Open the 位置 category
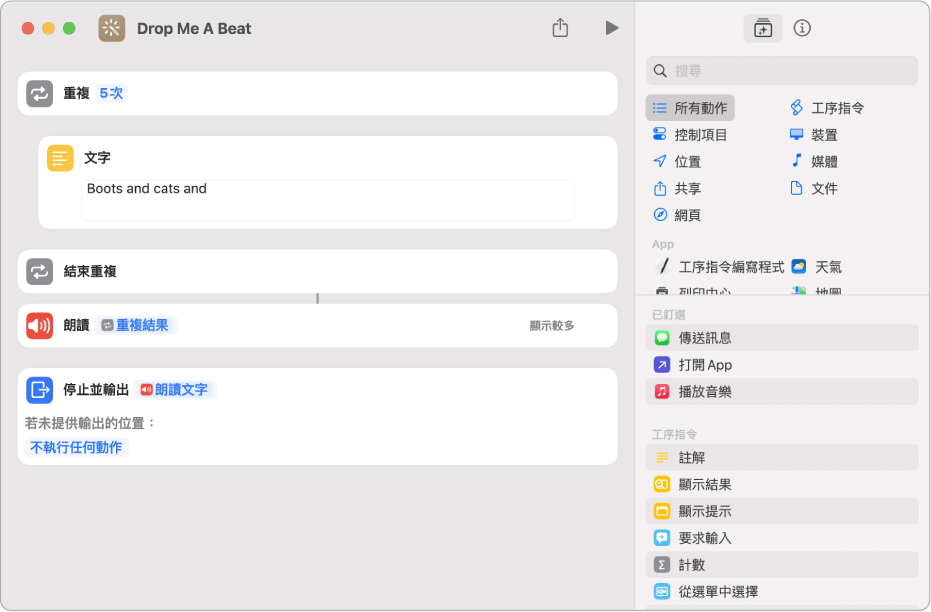Viewport: 931px width, 612px height. pos(677,161)
